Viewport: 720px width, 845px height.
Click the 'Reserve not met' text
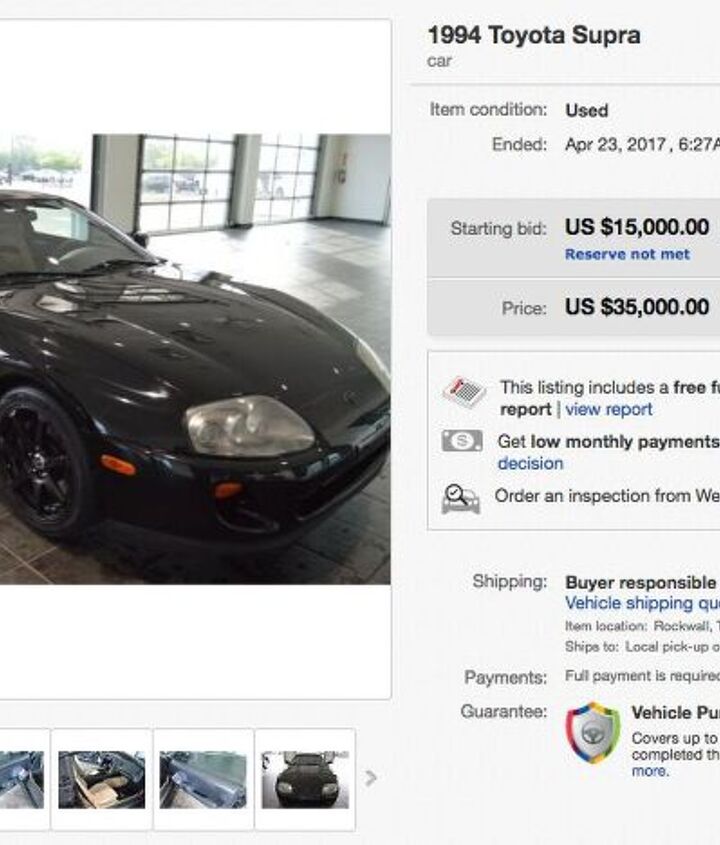(x=627, y=254)
